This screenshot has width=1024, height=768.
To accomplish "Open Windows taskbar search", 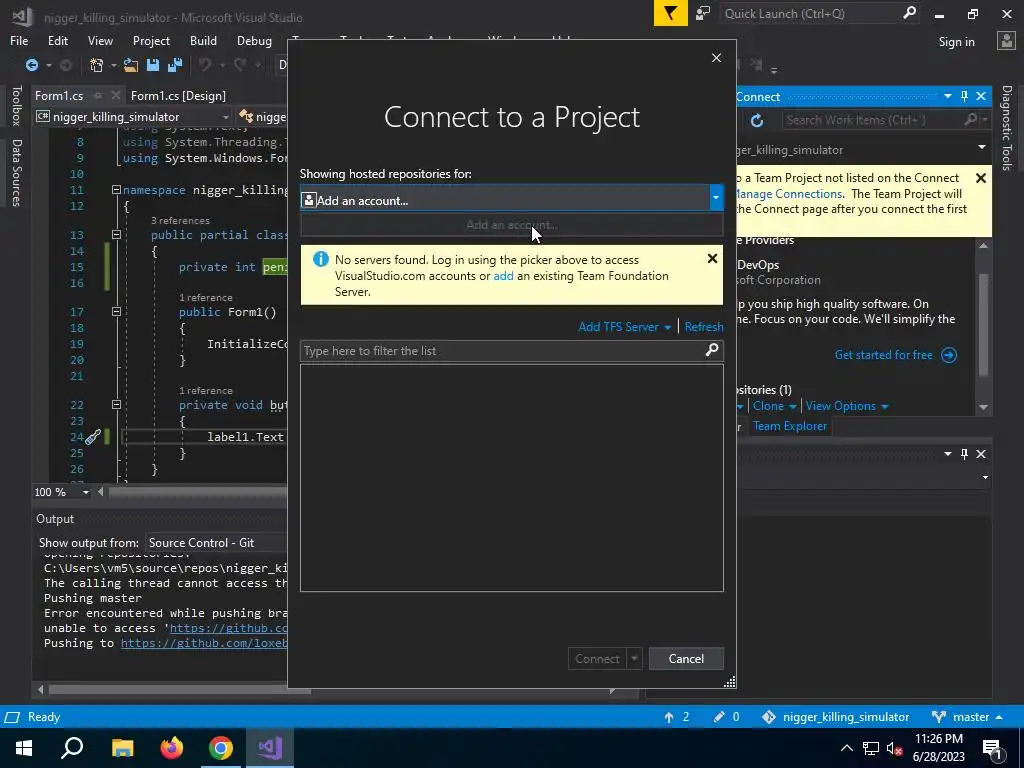I will coord(72,748).
